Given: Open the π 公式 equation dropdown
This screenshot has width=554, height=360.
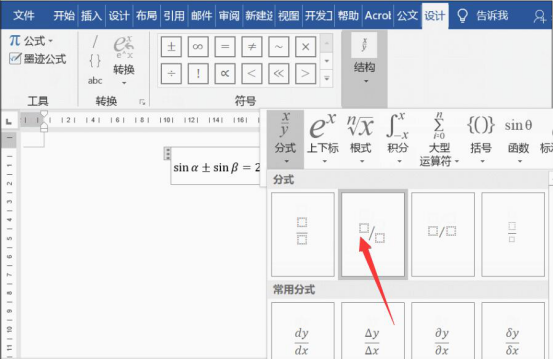Looking at the screenshot, I should point(31,41).
